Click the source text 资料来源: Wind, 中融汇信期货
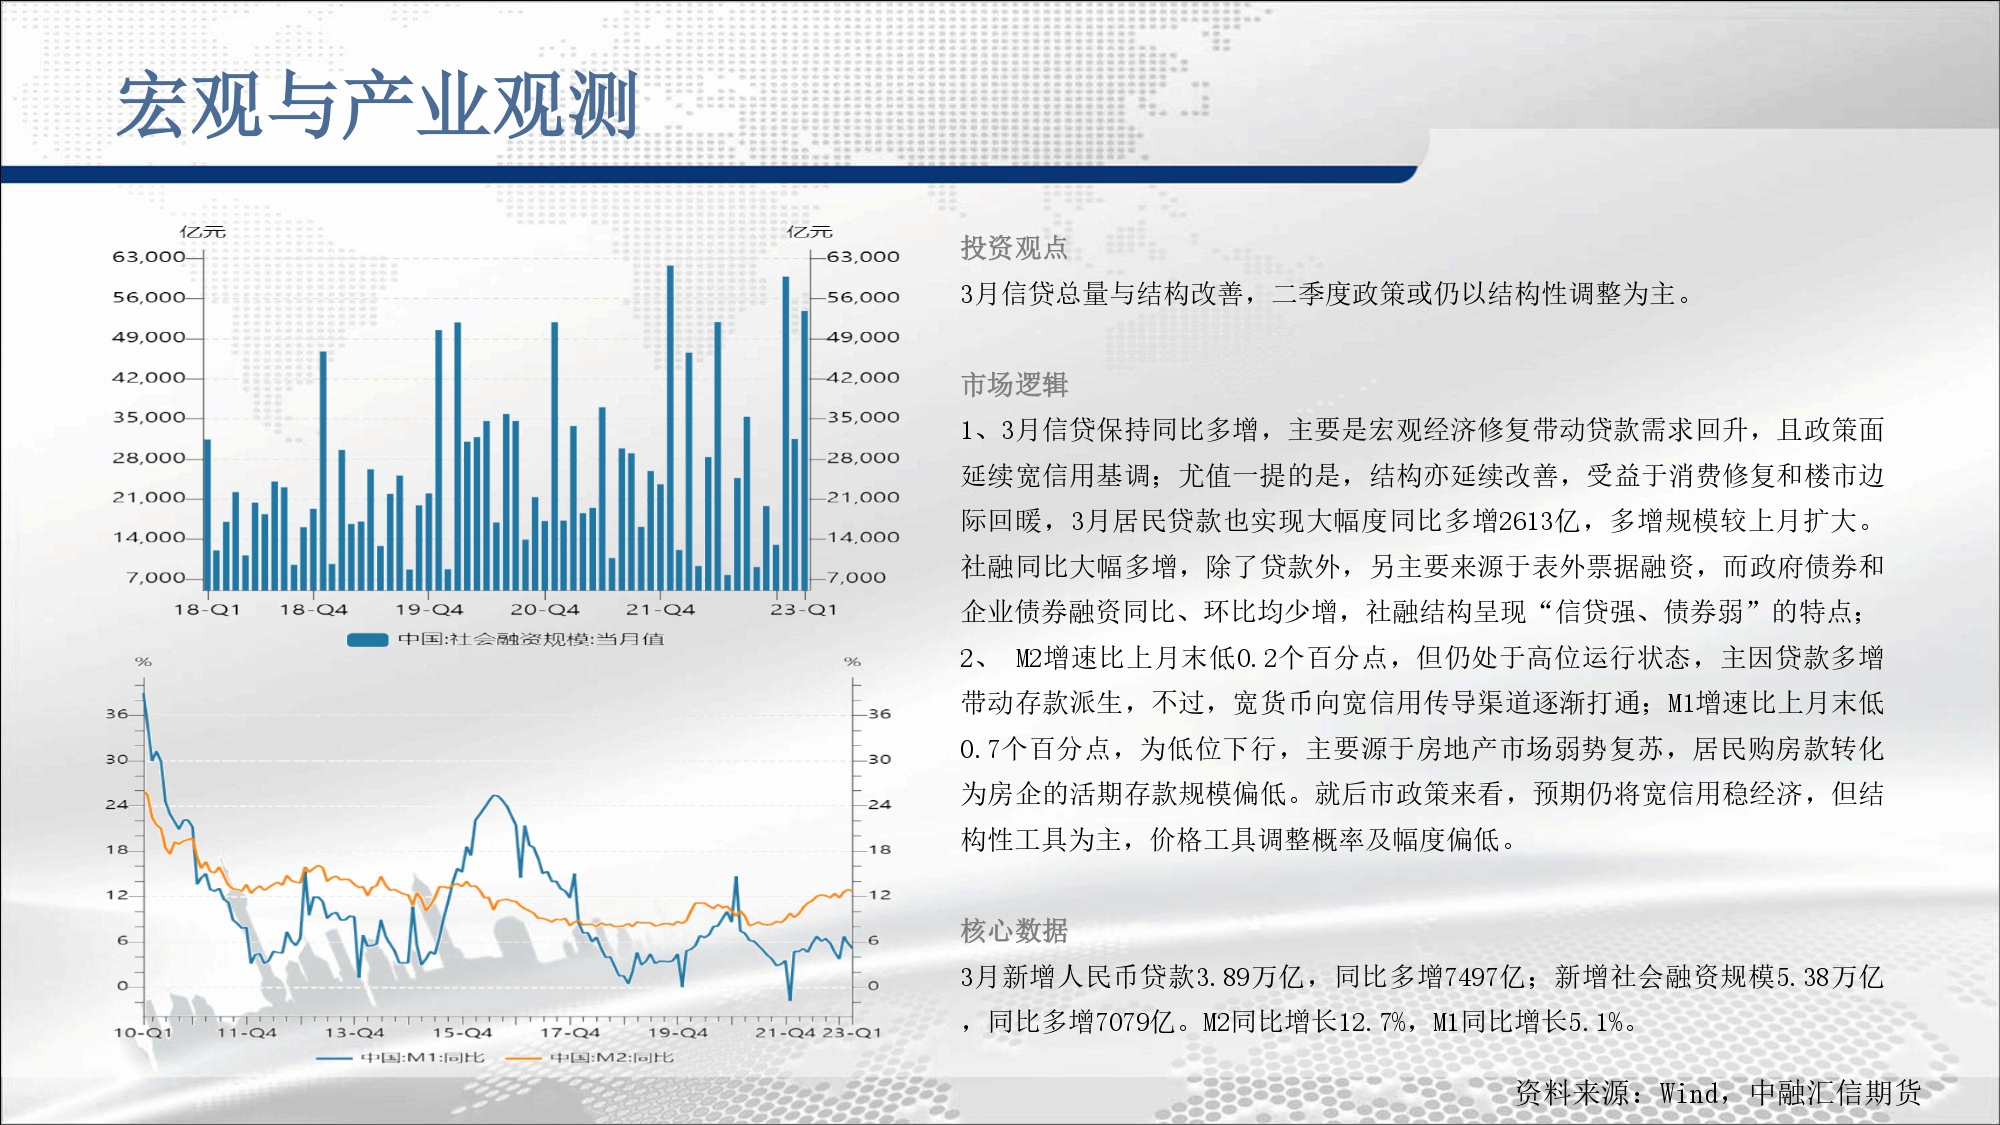This screenshot has height=1125, width=2000. (1718, 1093)
